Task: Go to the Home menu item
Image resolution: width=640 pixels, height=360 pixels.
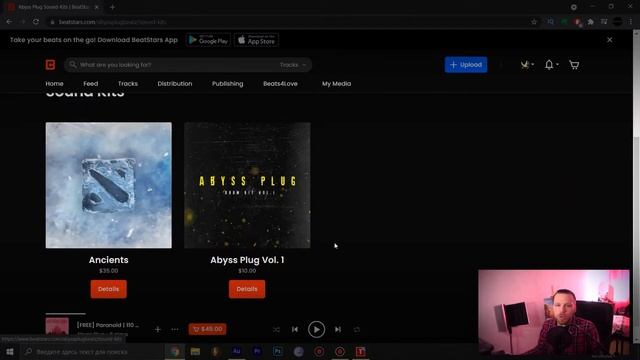Action: 54,84
